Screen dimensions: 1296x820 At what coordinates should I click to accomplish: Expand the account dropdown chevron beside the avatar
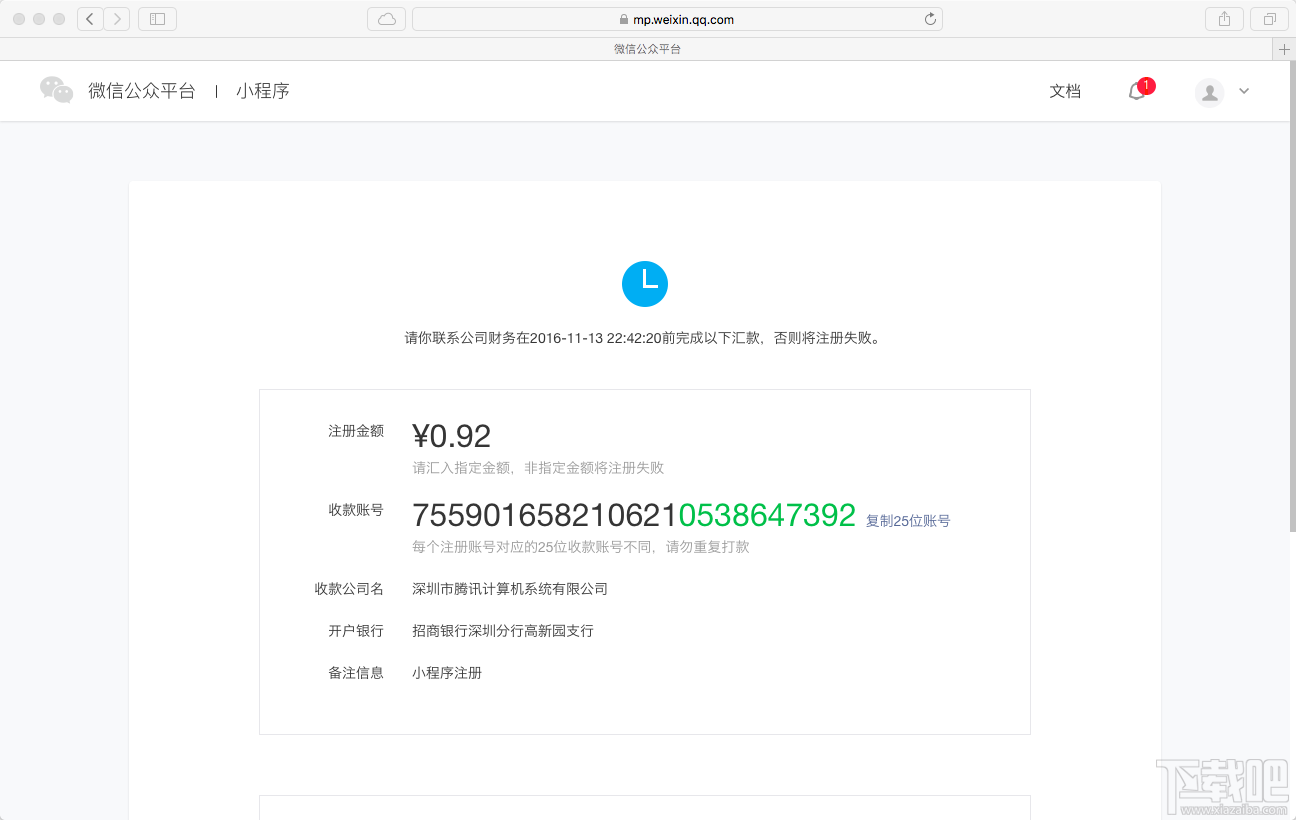pyautogui.click(x=1243, y=91)
